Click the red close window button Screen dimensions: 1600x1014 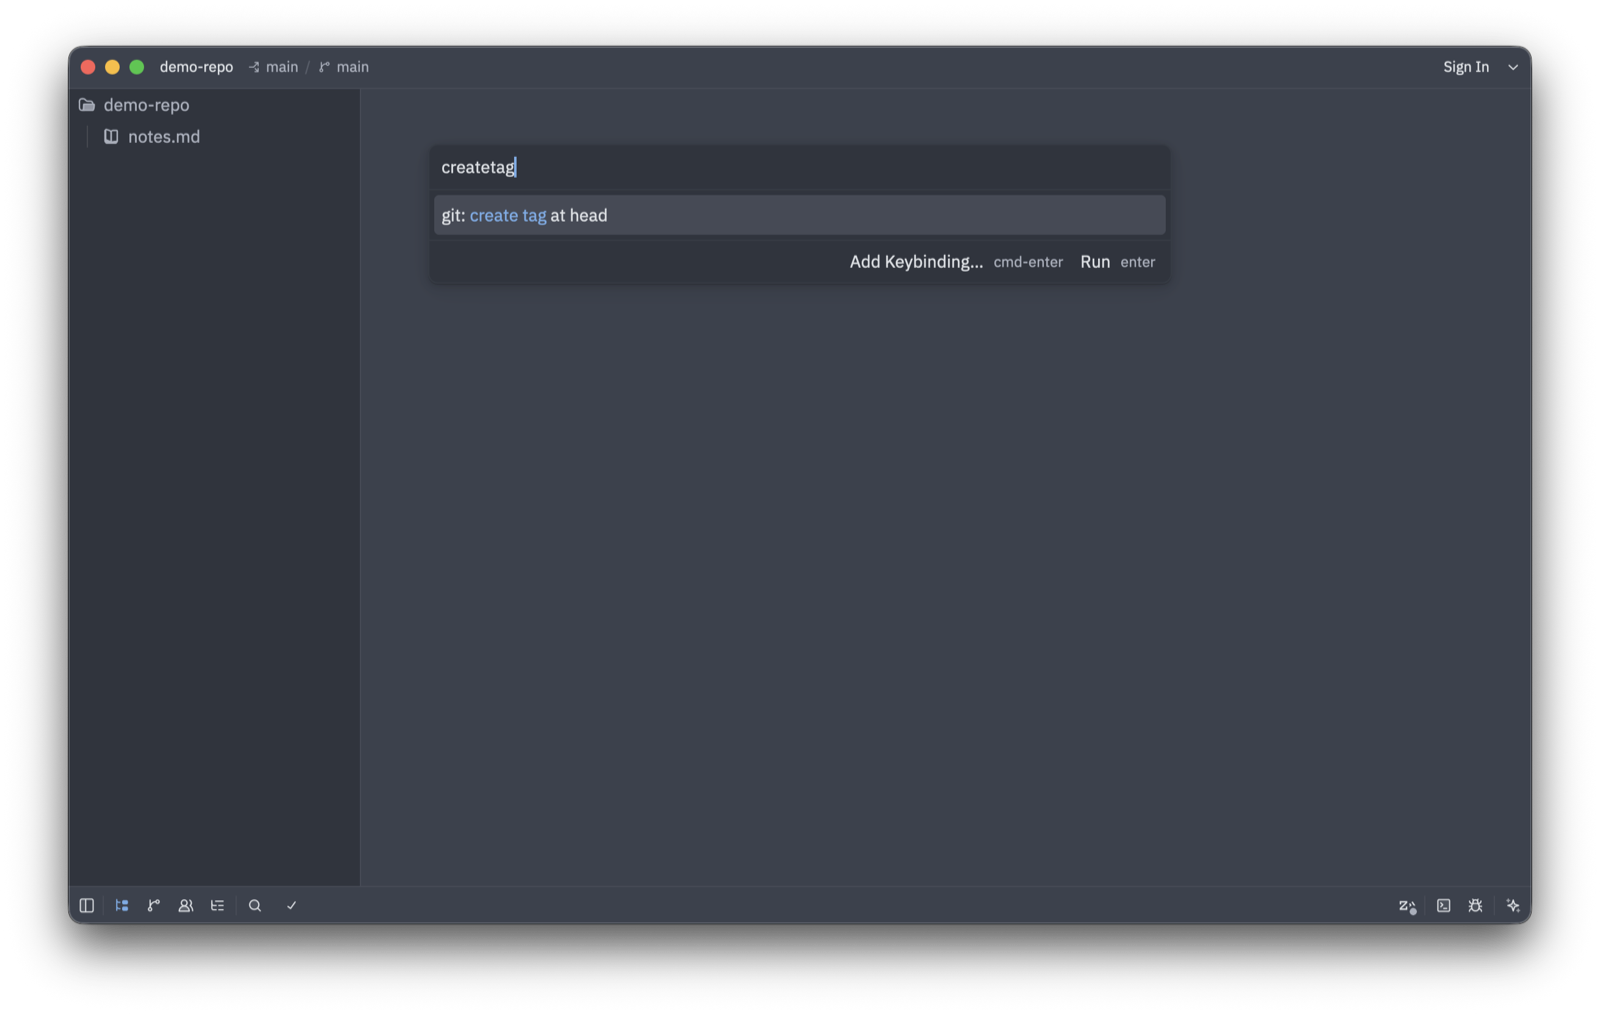coord(88,67)
